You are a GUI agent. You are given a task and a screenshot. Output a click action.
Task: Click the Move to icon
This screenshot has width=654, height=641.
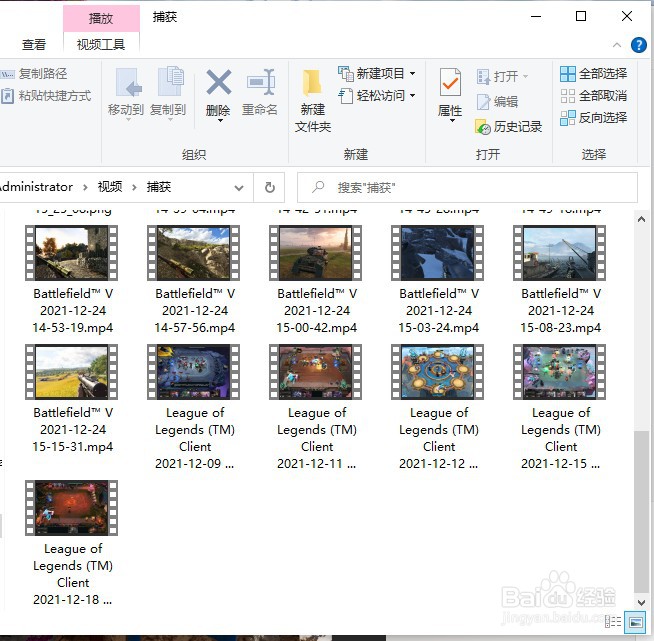tap(128, 83)
